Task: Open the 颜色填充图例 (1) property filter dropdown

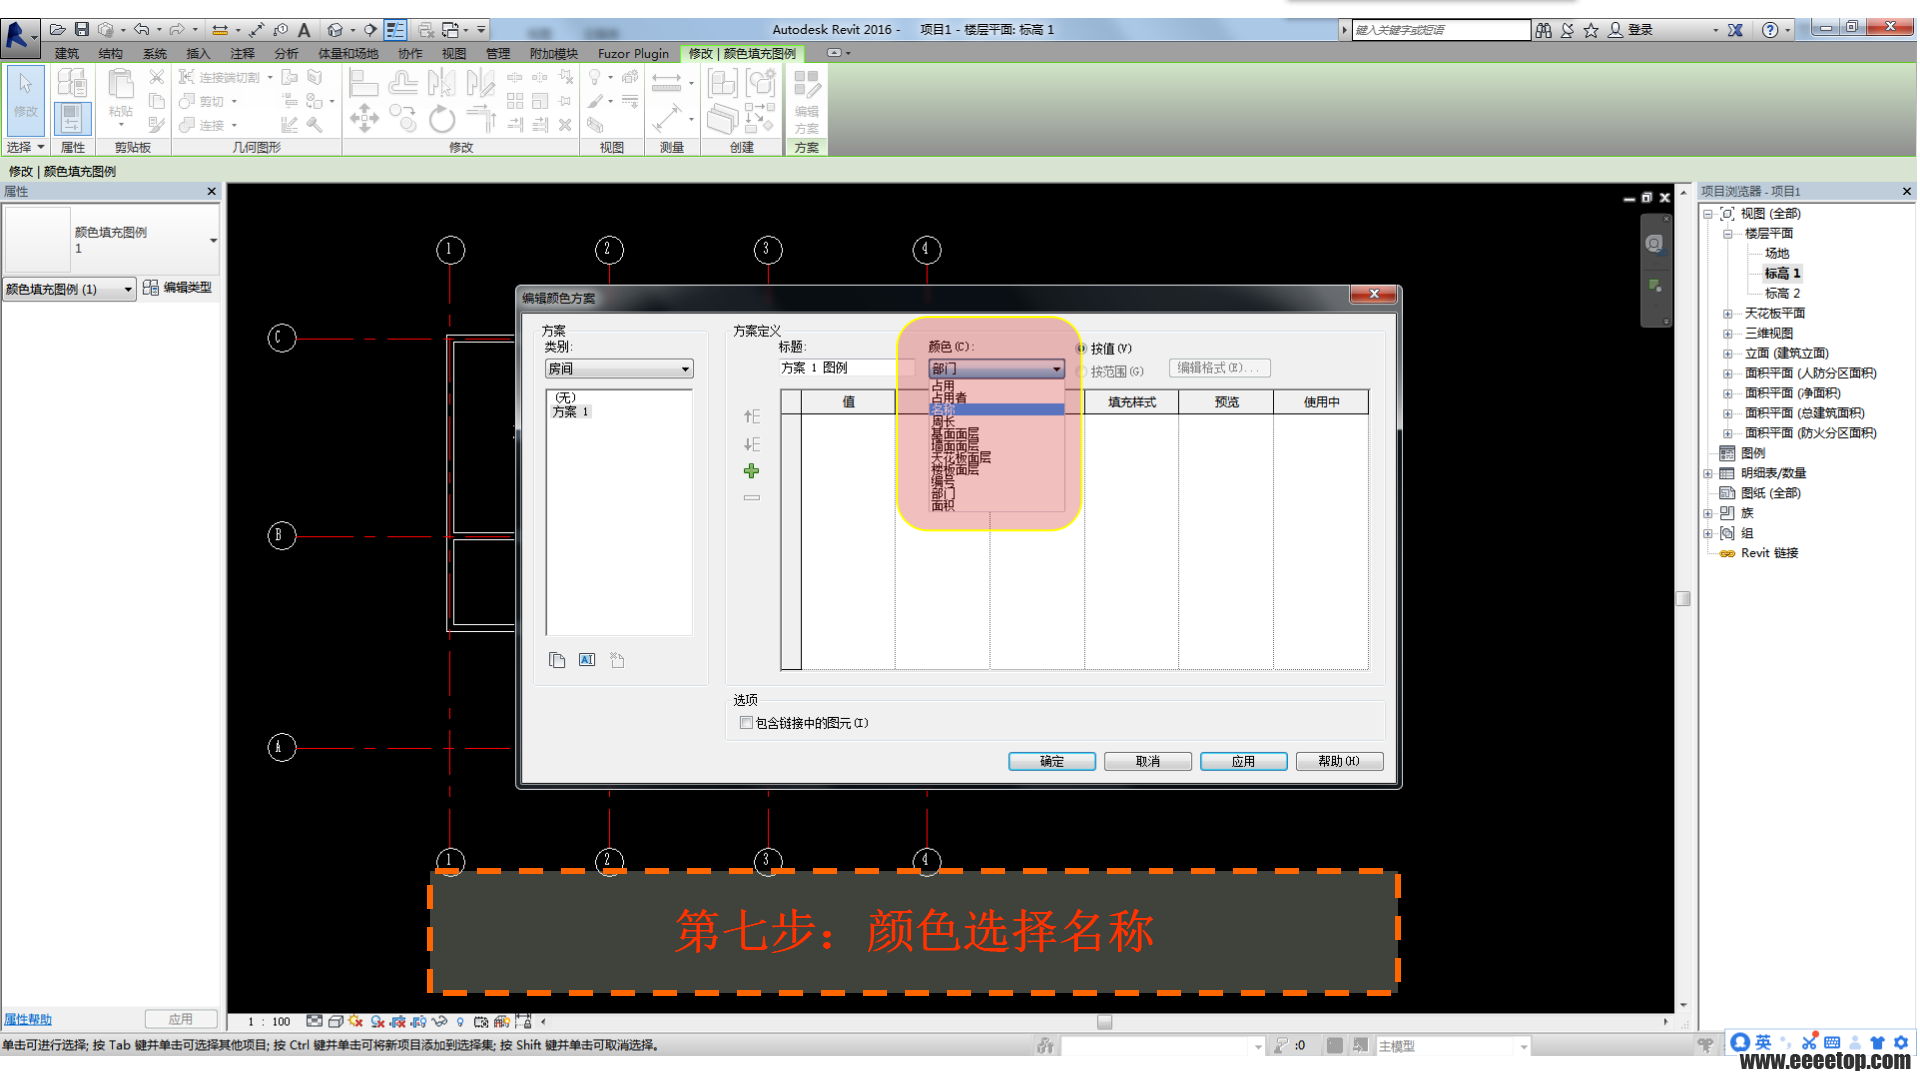Action: tap(69, 289)
